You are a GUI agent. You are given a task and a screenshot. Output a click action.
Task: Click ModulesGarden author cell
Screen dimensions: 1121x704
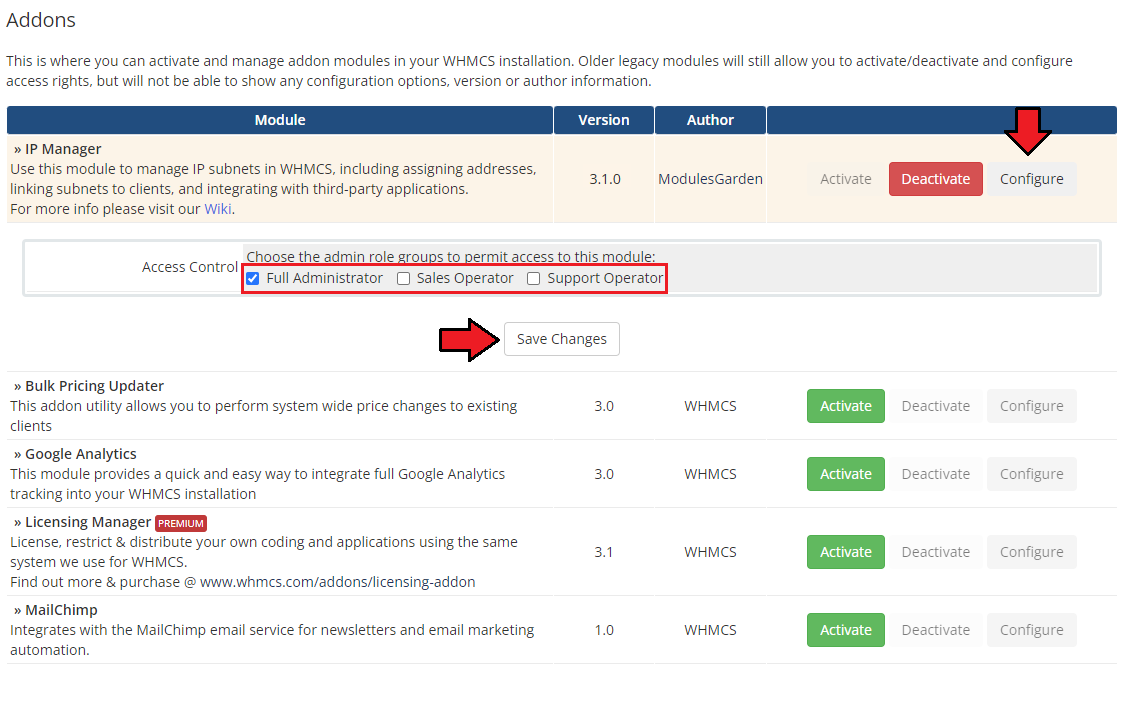click(710, 179)
